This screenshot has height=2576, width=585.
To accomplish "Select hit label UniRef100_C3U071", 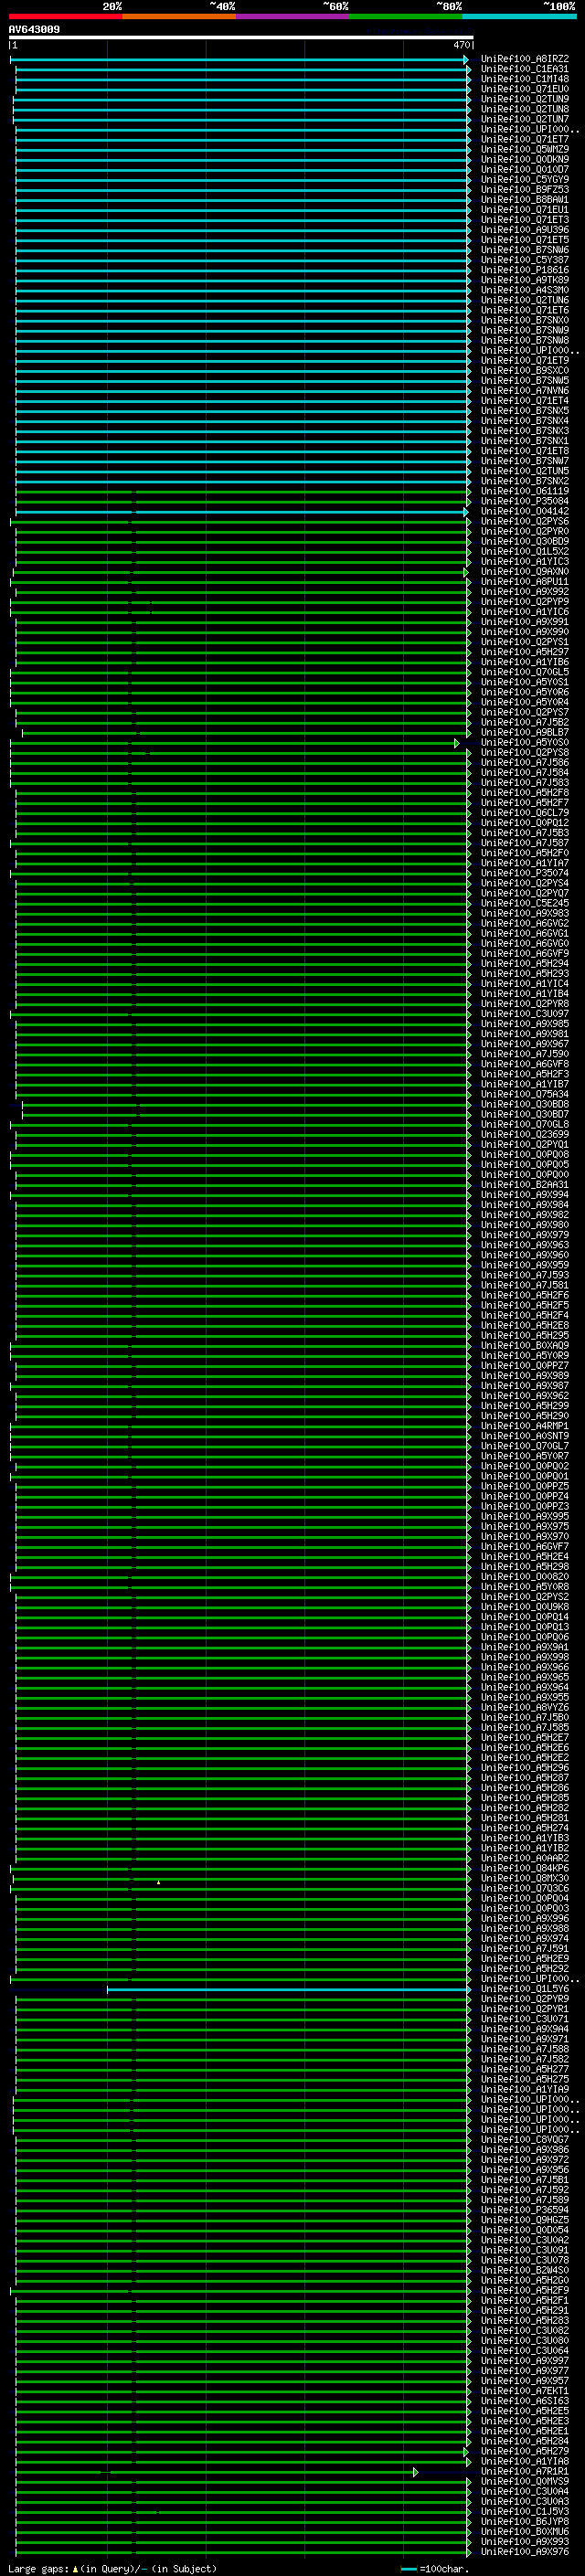I will pyautogui.click(x=525, y=2019).
